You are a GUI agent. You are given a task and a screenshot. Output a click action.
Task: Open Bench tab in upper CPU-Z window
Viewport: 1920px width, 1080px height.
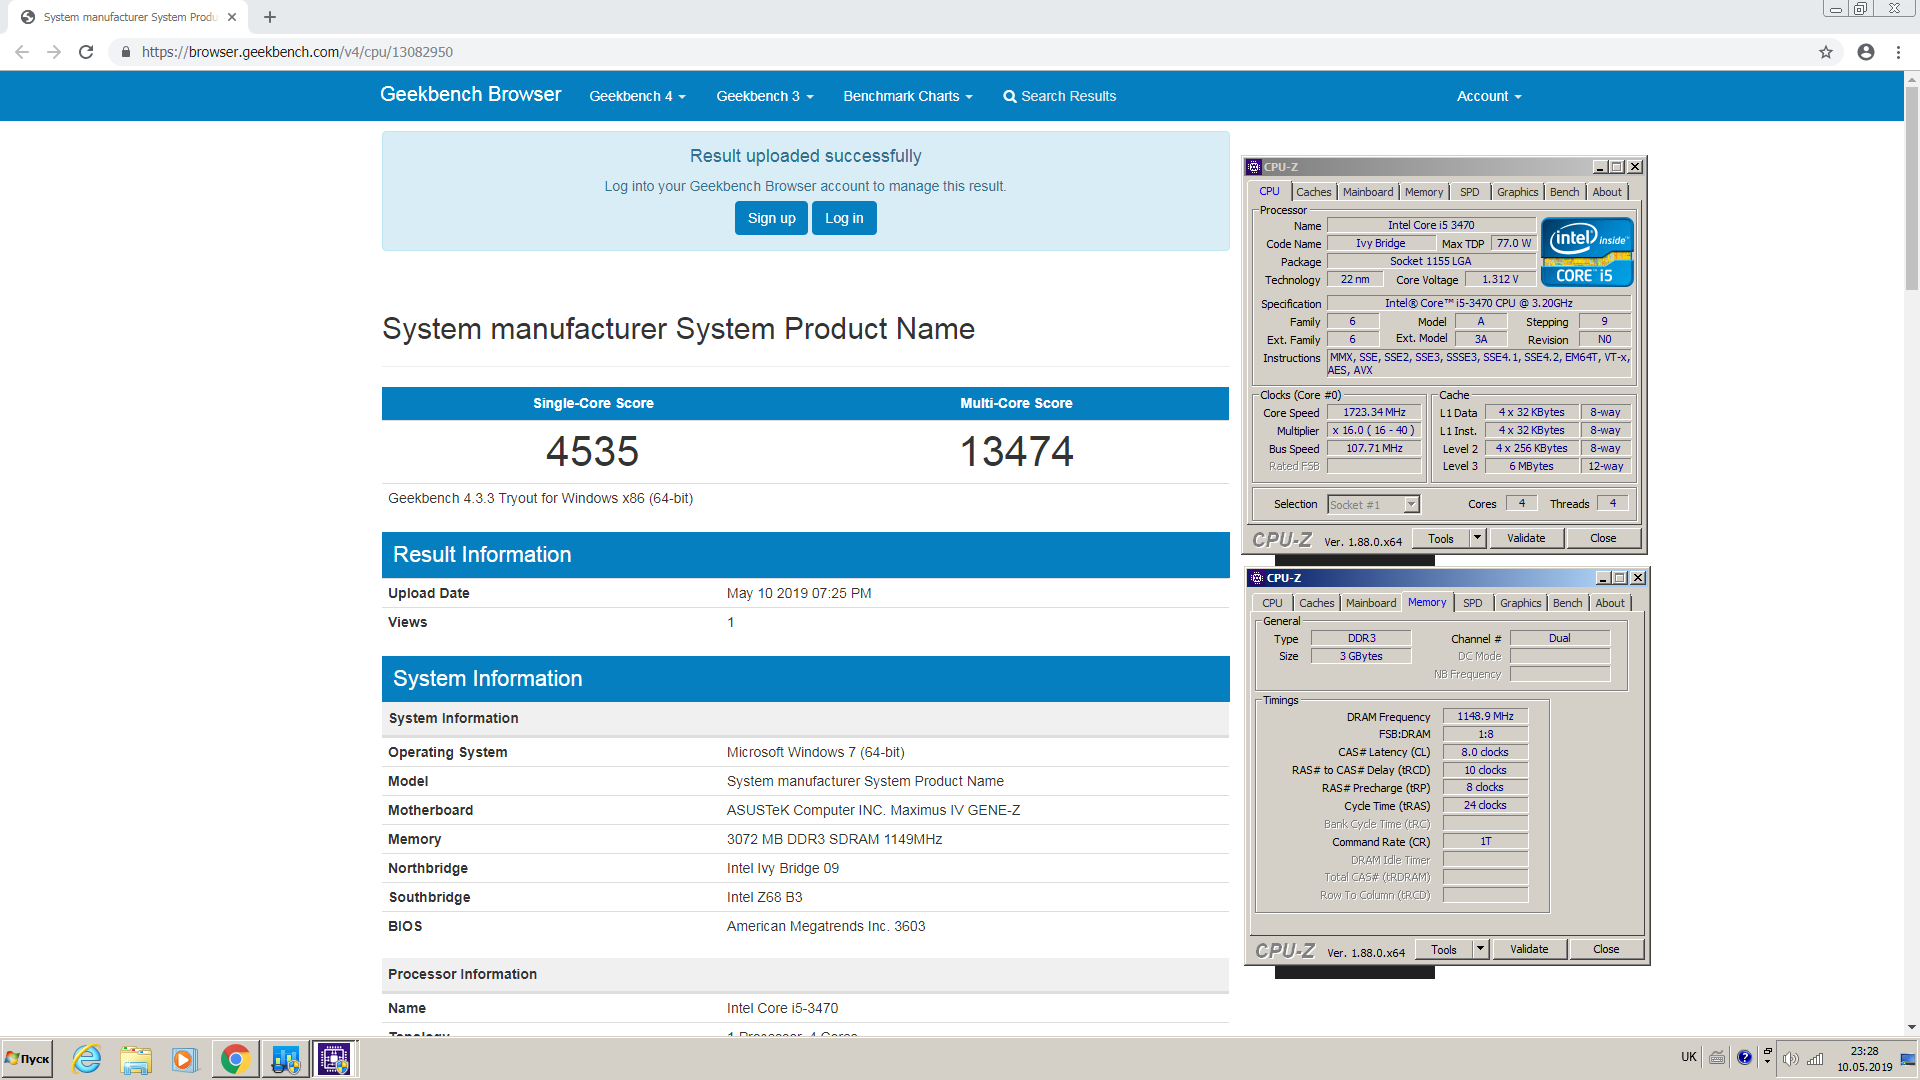(x=1564, y=192)
